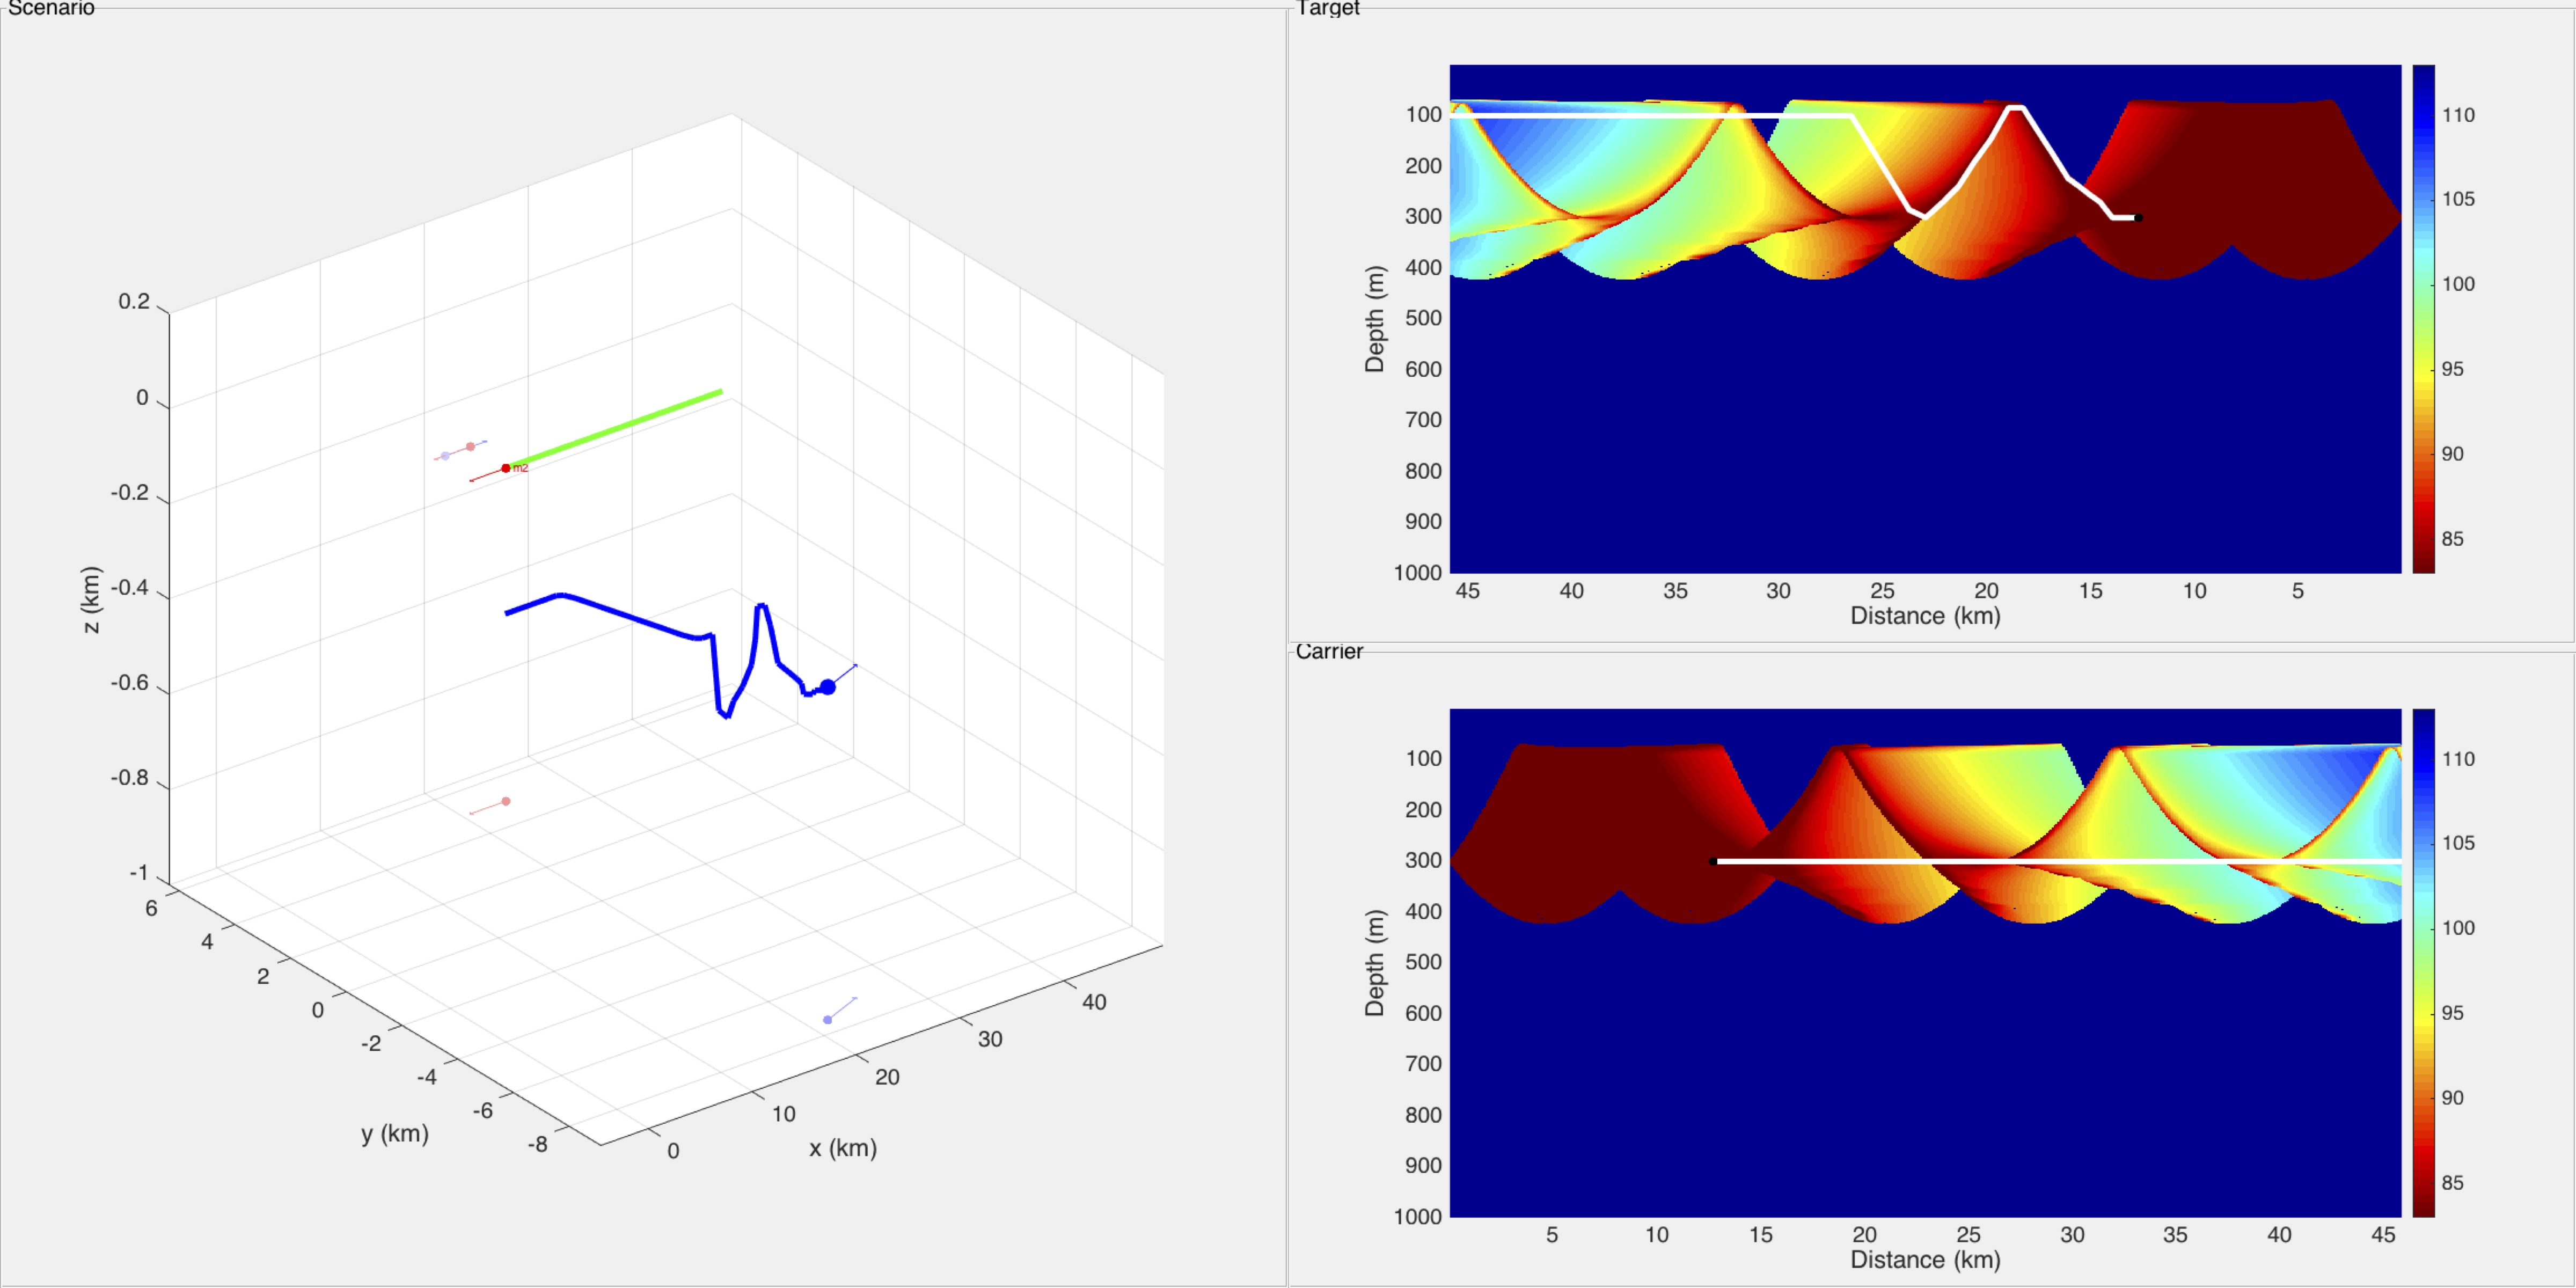Click the large blue vehicle marker in Scenario
This screenshot has width=2576, height=1288.
pos(827,687)
